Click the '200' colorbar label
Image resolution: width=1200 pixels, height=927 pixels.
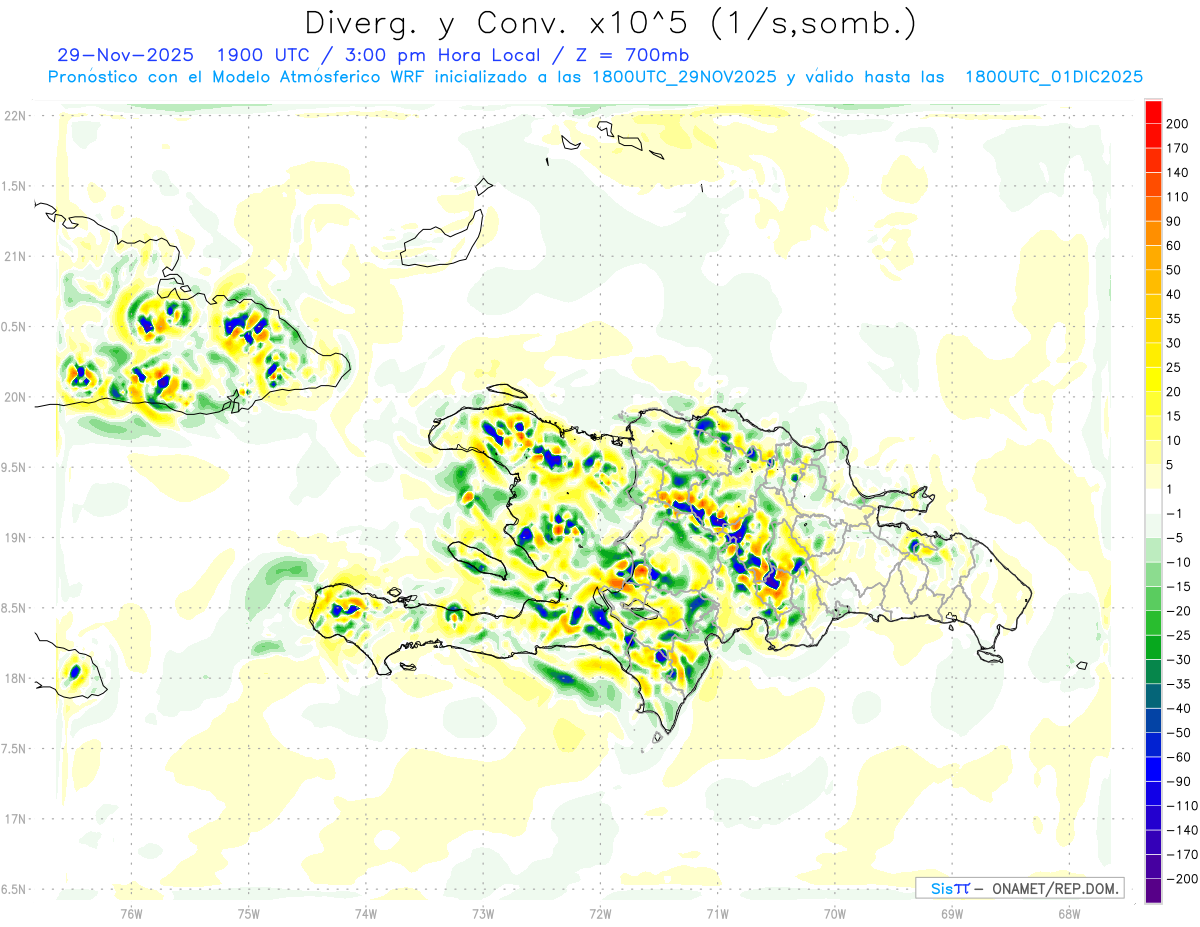pos(1179,124)
